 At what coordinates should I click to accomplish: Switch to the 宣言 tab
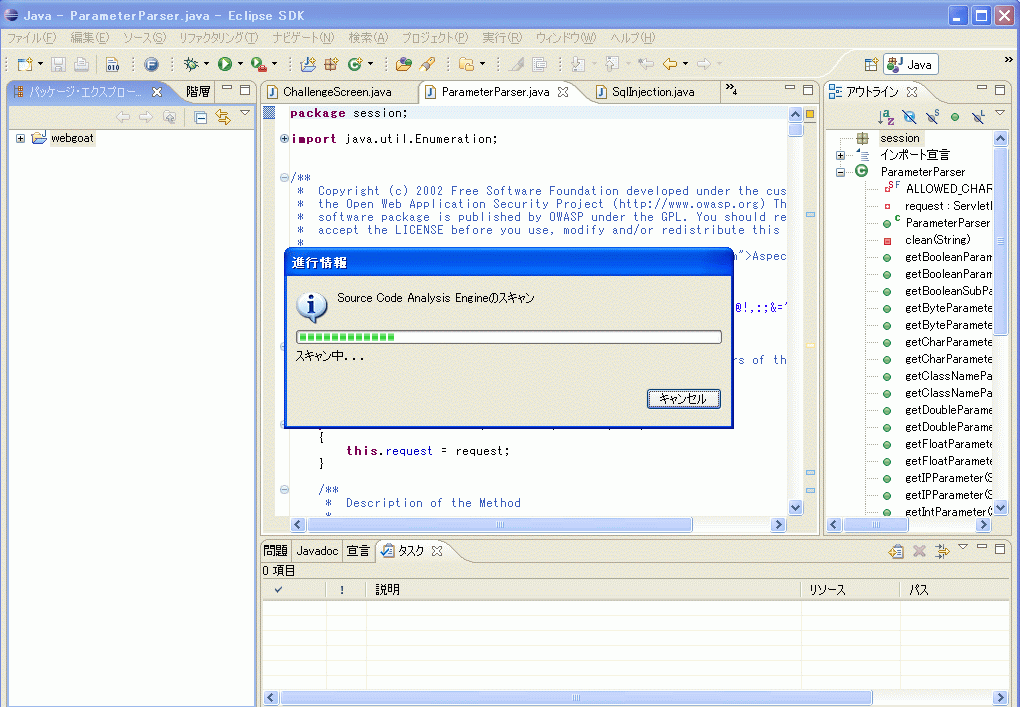(x=358, y=551)
